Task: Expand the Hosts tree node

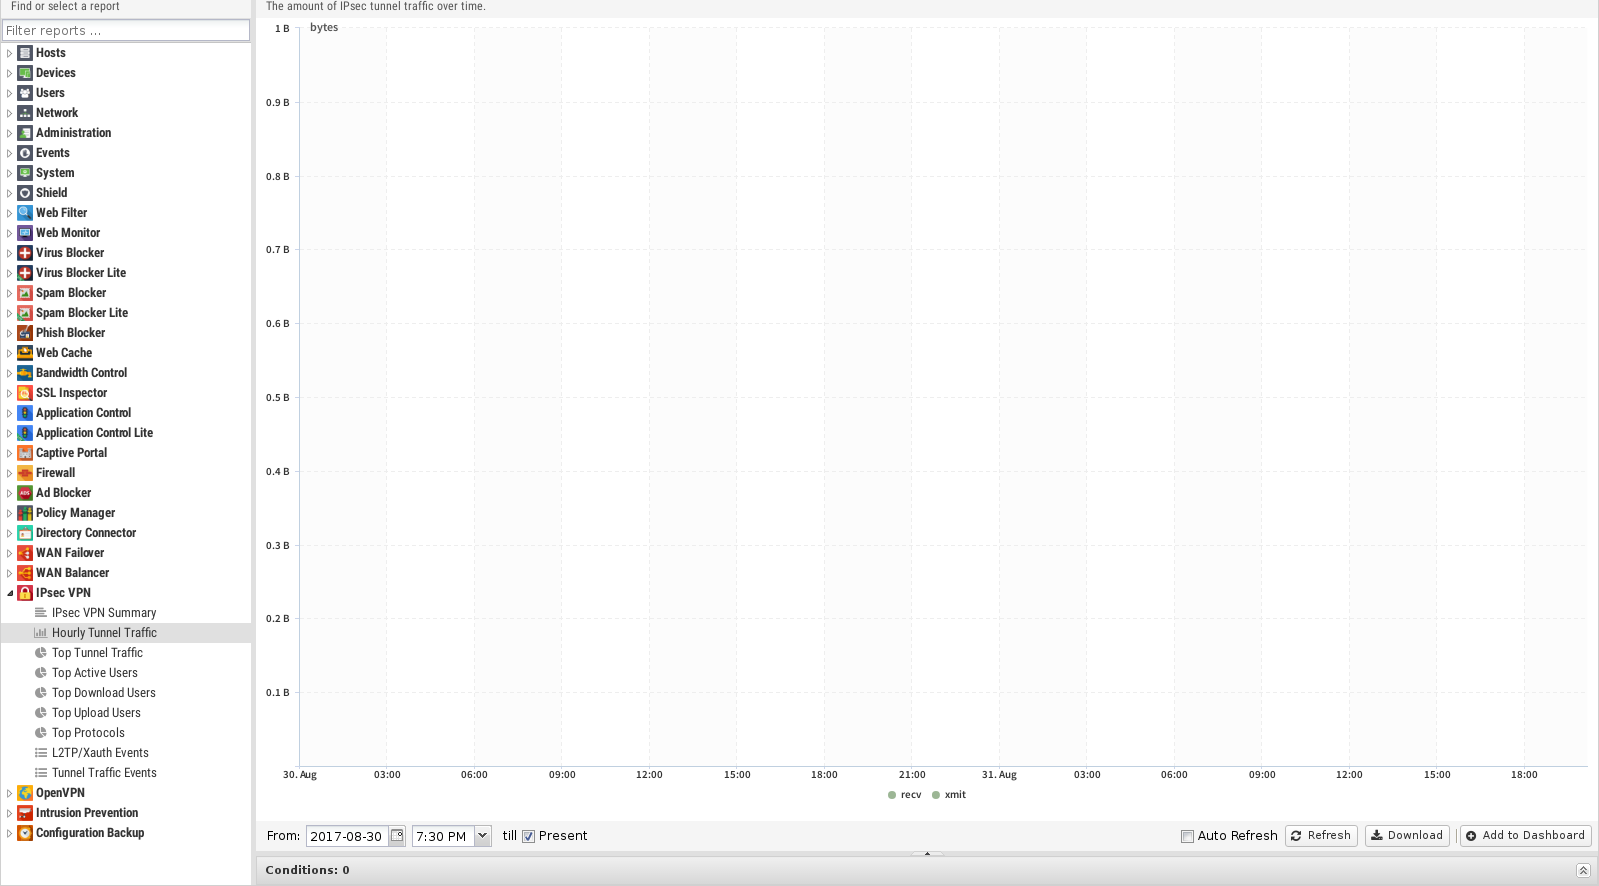Action: (9, 53)
